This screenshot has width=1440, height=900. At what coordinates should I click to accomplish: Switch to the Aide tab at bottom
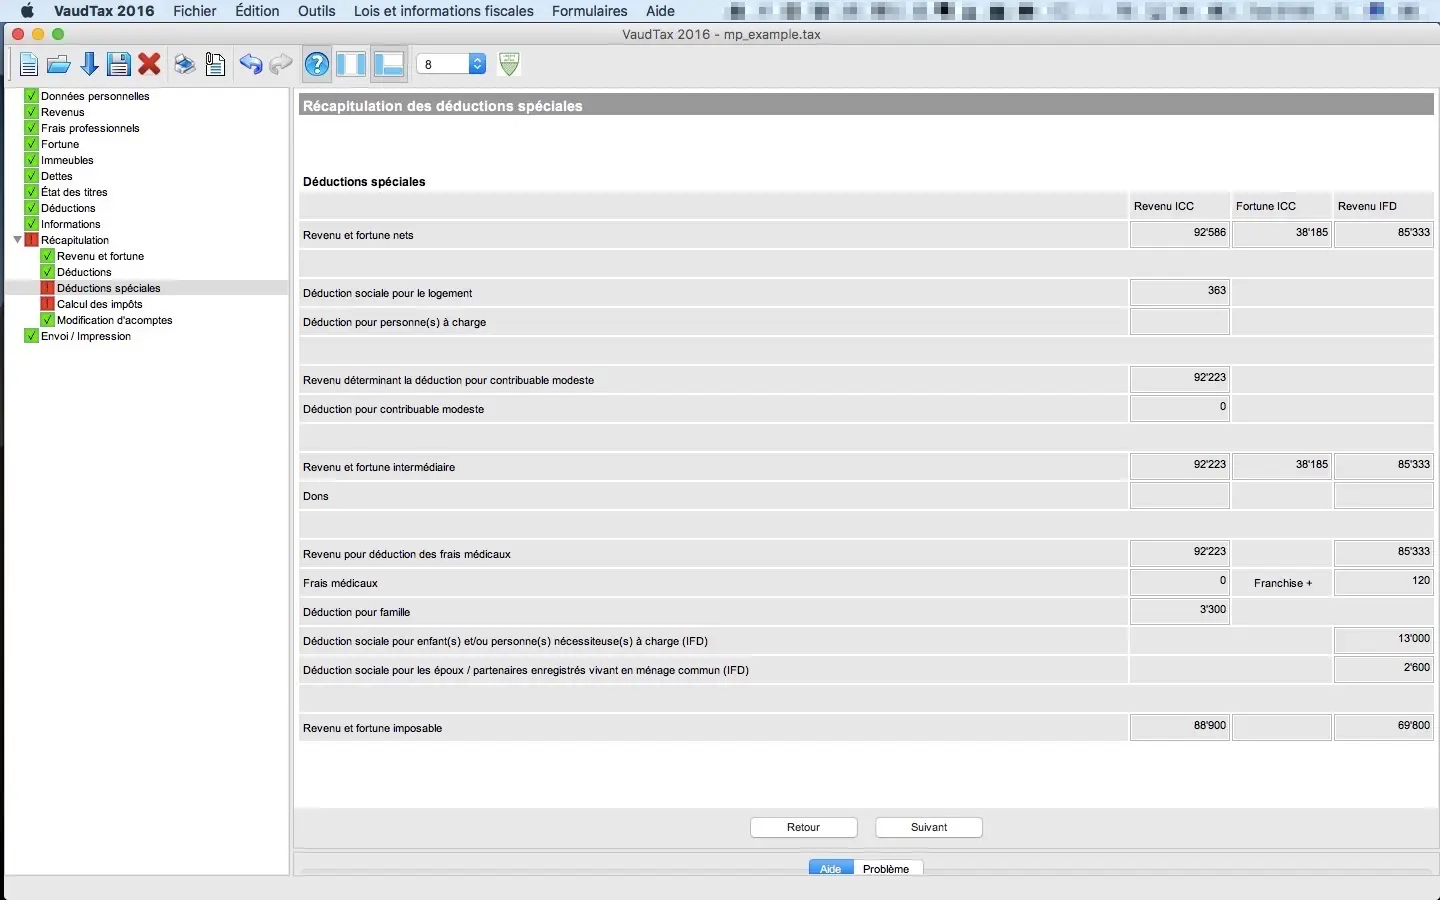pos(831,869)
